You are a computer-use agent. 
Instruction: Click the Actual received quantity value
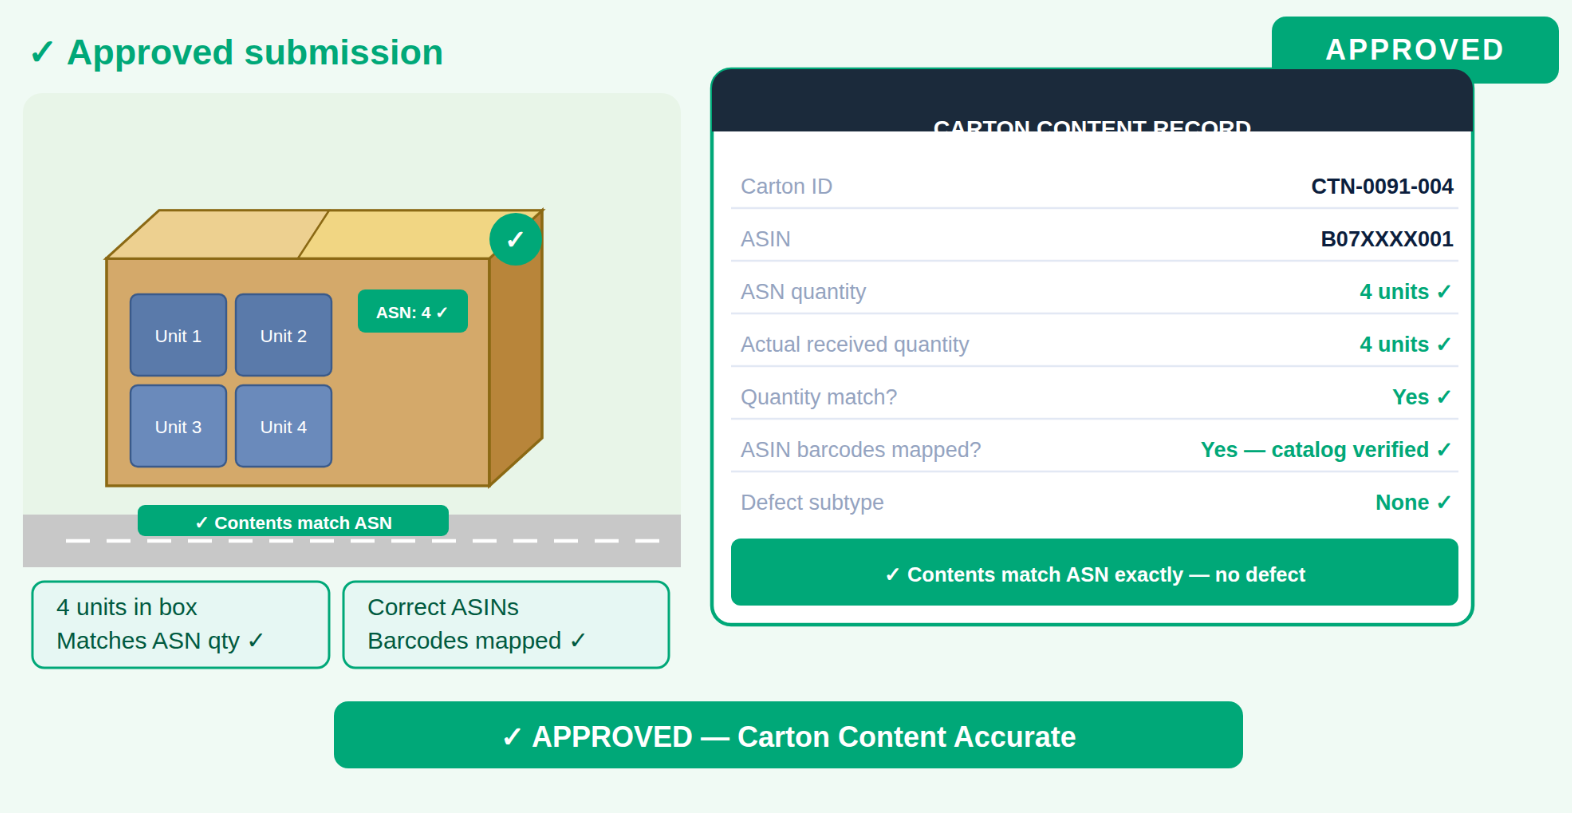(1405, 344)
